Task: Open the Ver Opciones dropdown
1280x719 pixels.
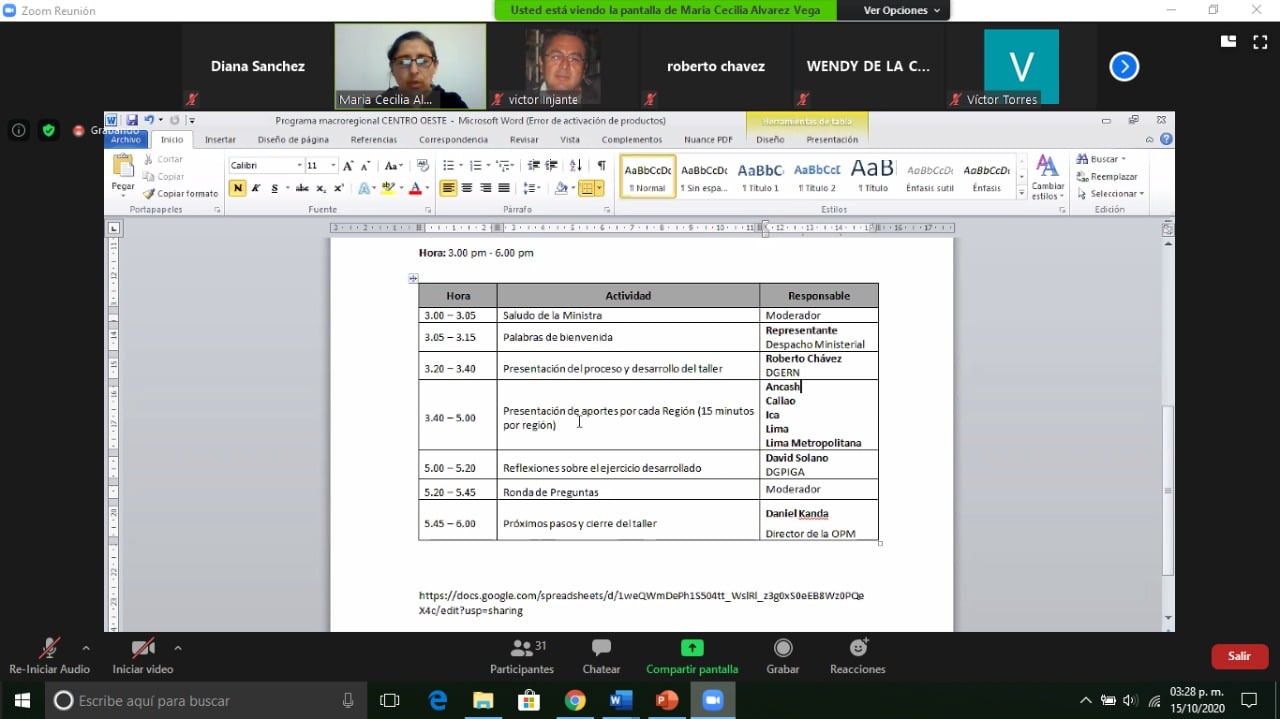Action: click(902, 10)
